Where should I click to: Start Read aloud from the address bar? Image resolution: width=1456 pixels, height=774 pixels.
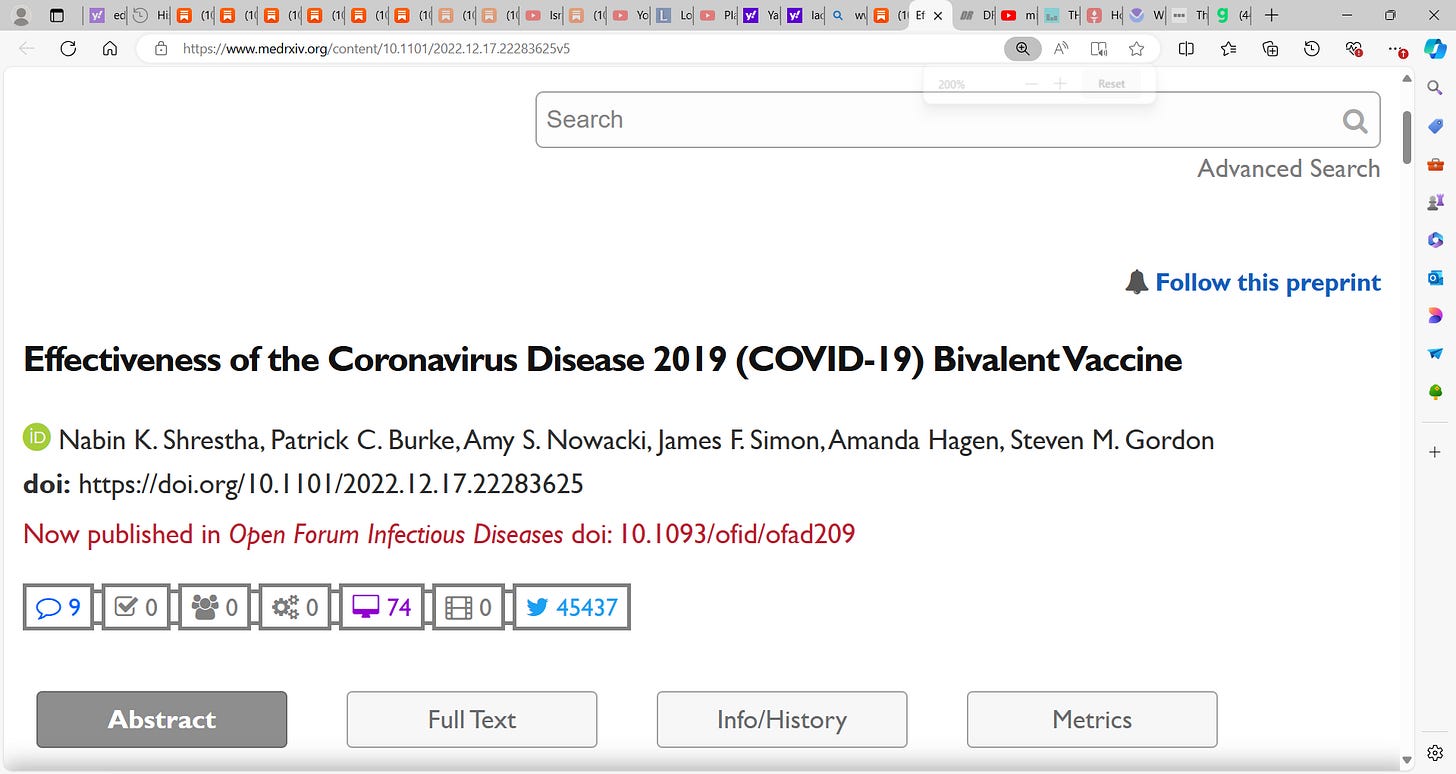click(x=1061, y=48)
